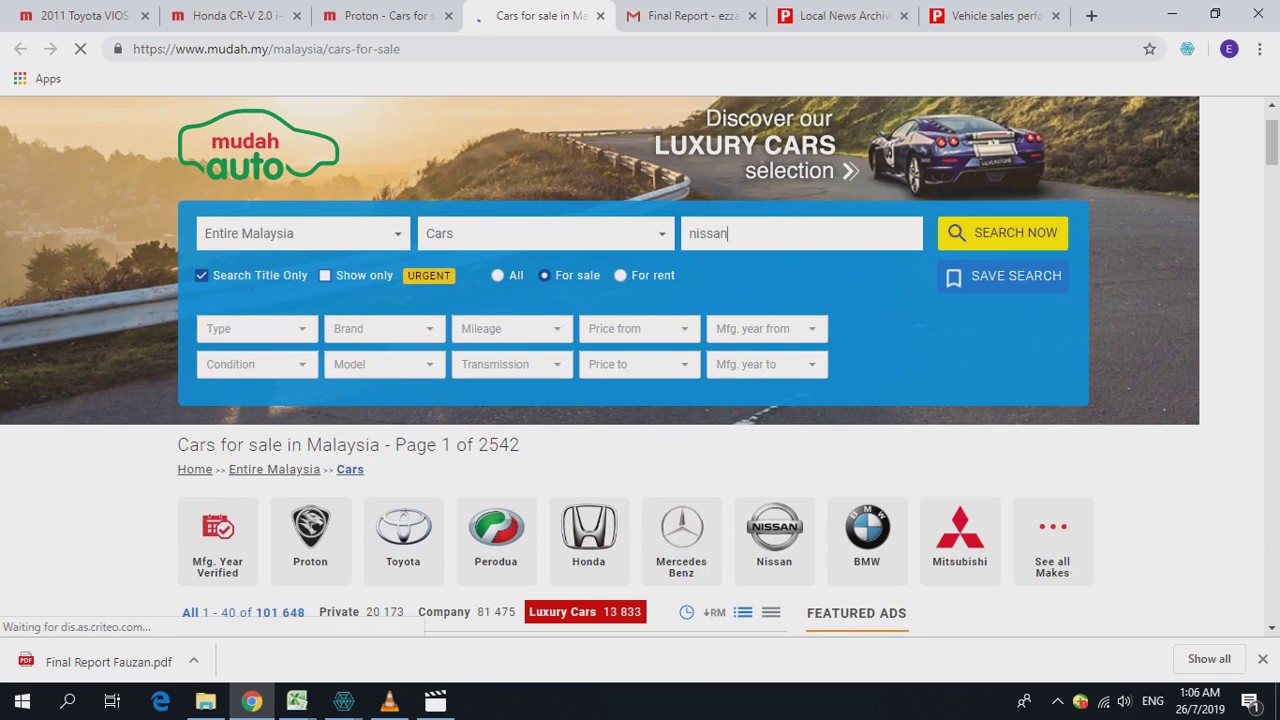Open the BMW make icon

[x=867, y=540]
